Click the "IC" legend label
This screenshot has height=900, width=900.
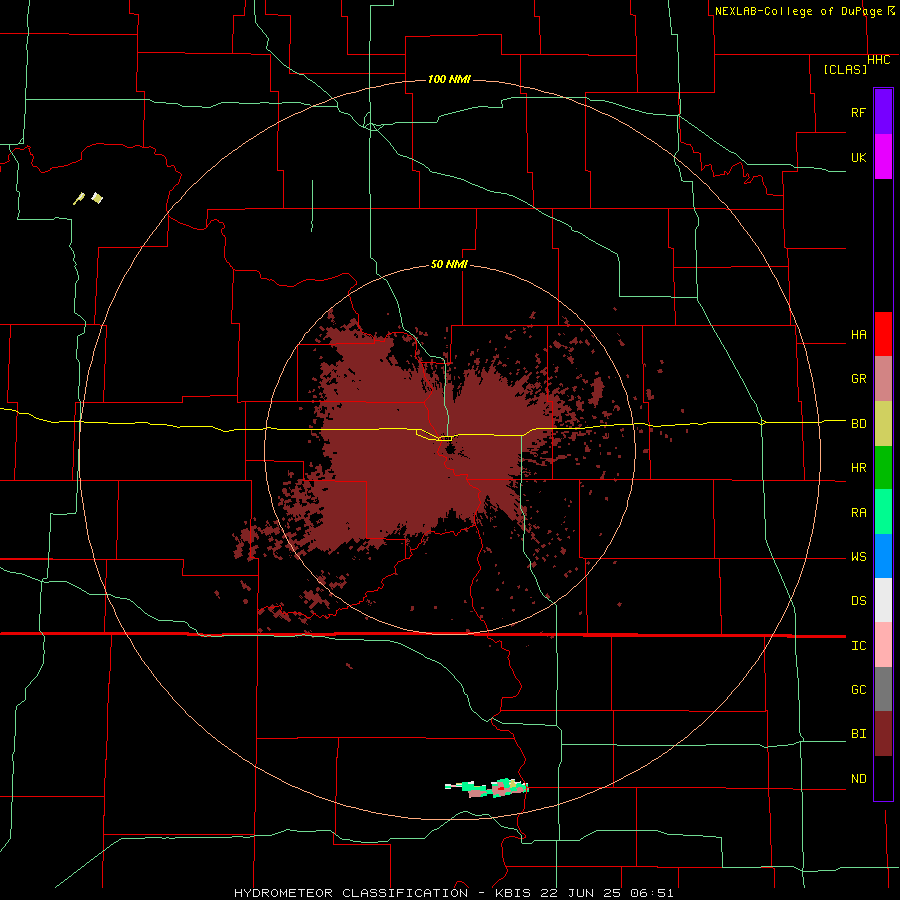pyautogui.click(x=858, y=646)
